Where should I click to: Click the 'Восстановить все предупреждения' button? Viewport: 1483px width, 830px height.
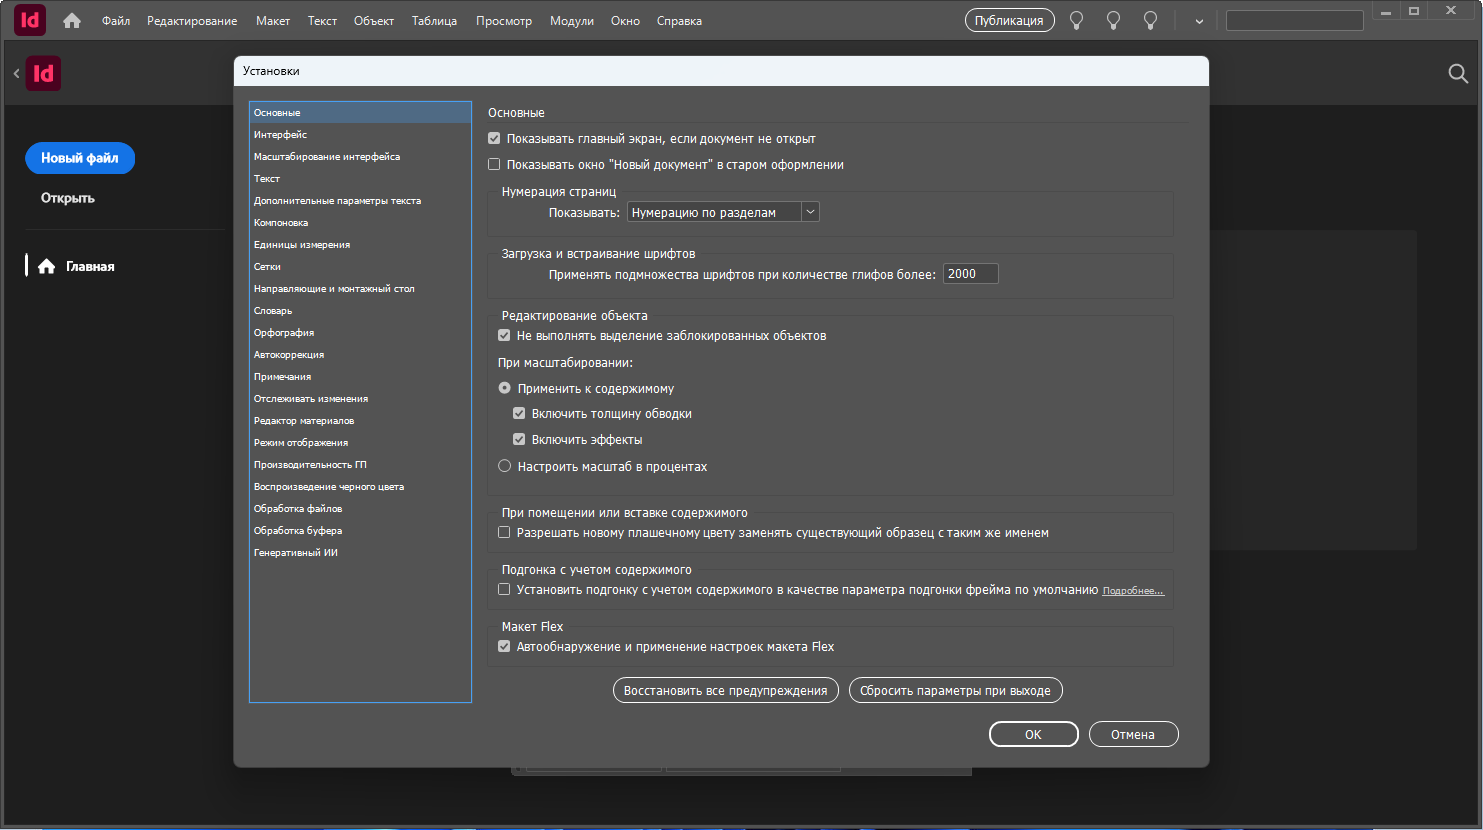point(725,691)
